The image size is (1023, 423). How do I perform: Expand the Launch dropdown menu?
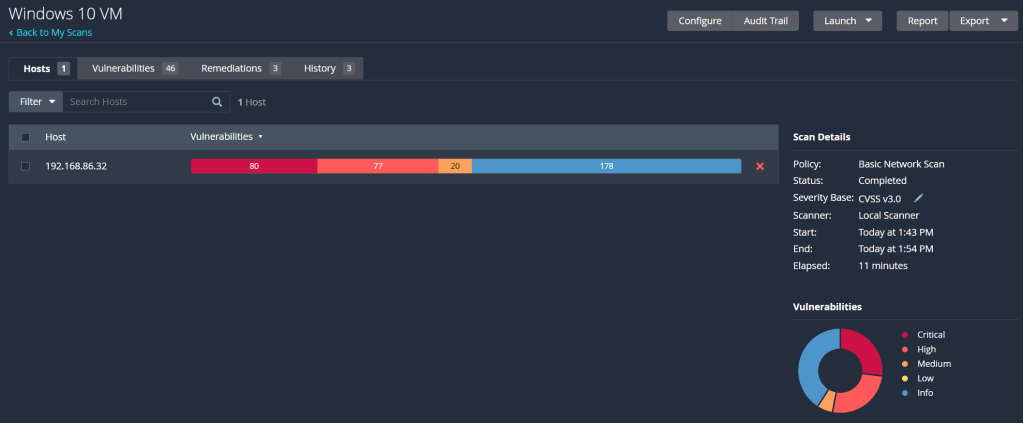pos(846,21)
